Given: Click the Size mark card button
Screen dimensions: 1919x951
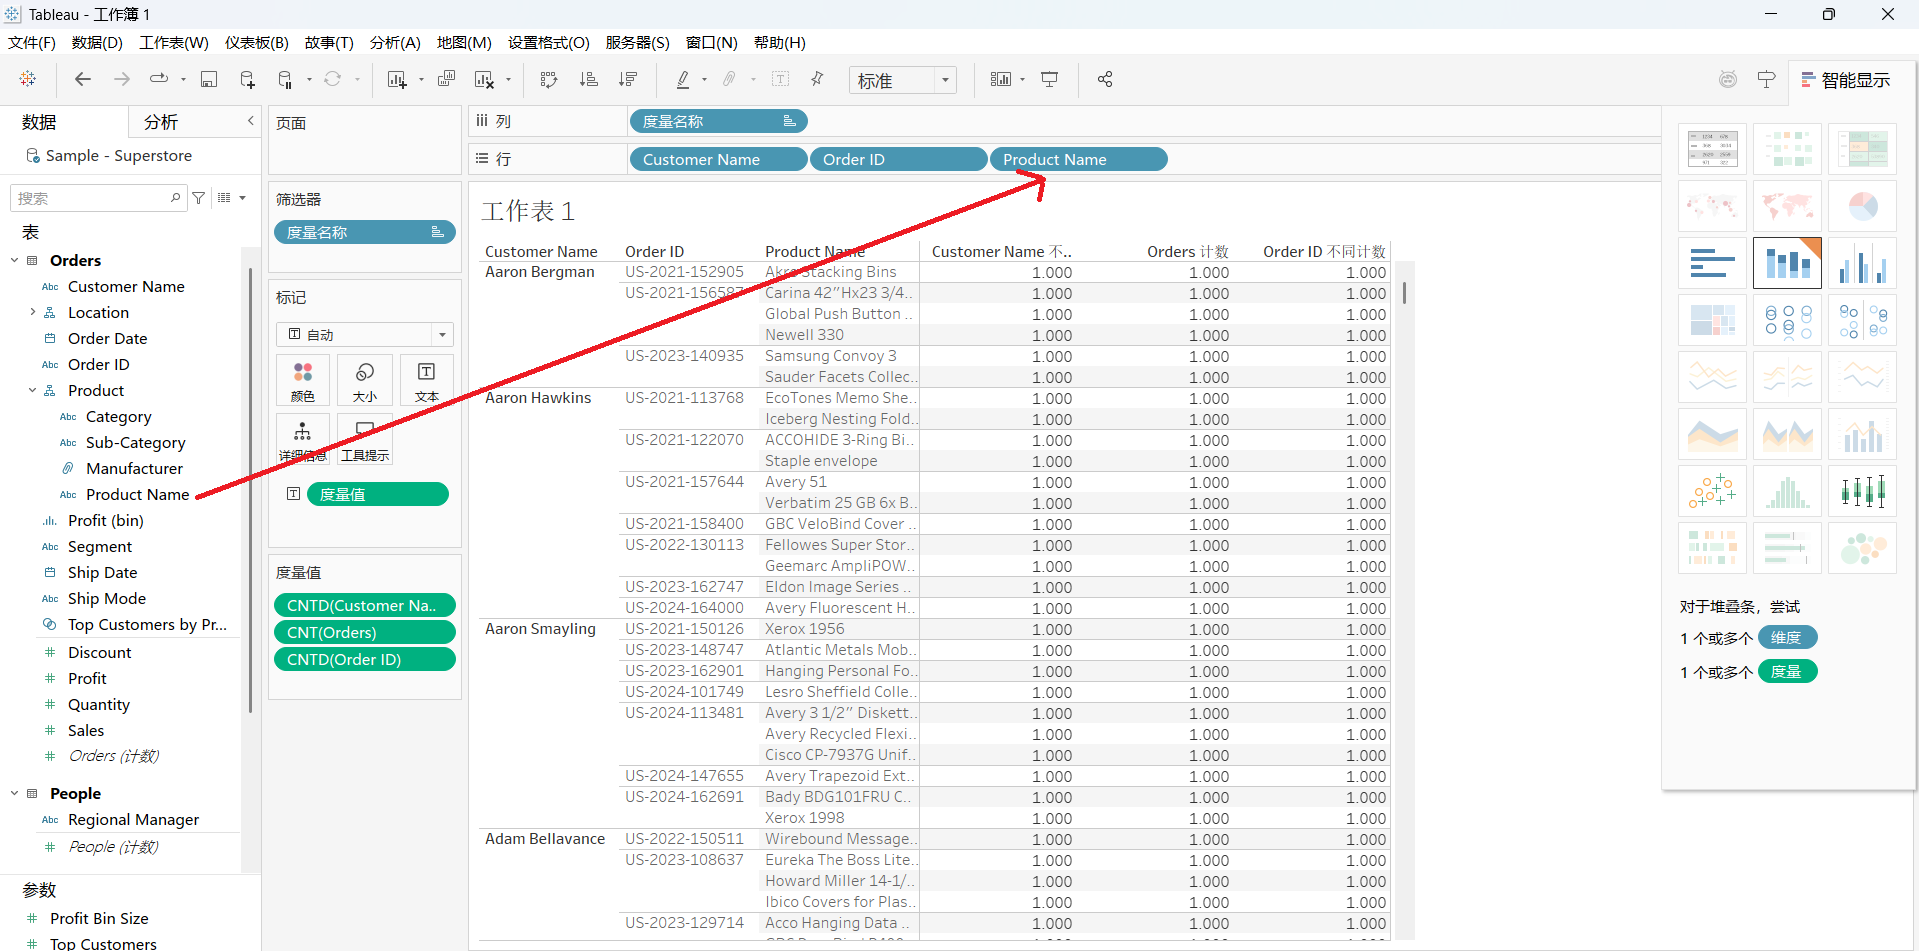Looking at the screenshot, I should pyautogui.click(x=365, y=381).
